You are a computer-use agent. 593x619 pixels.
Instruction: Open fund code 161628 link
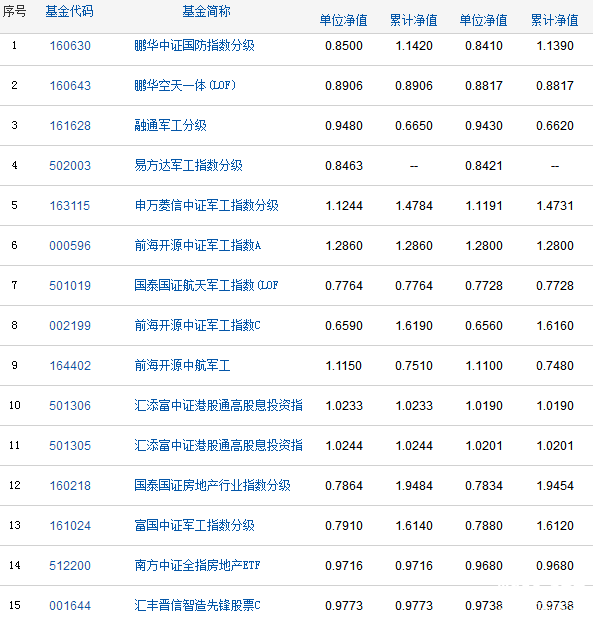70,126
